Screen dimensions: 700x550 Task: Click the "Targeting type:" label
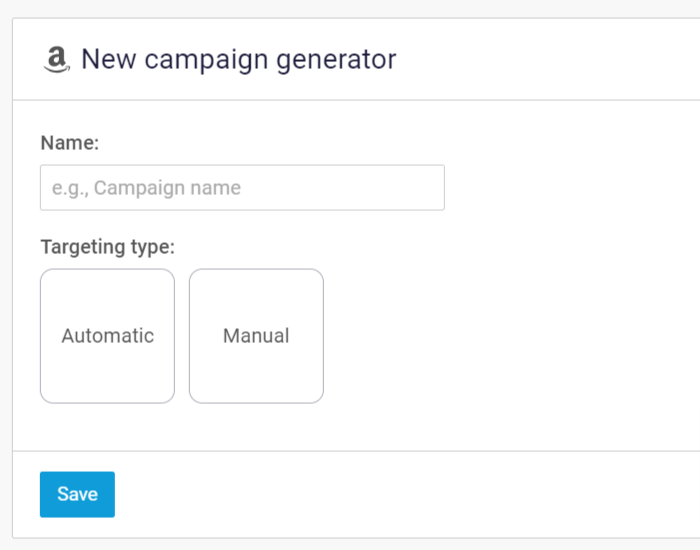pyautogui.click(x=107, y=246)
